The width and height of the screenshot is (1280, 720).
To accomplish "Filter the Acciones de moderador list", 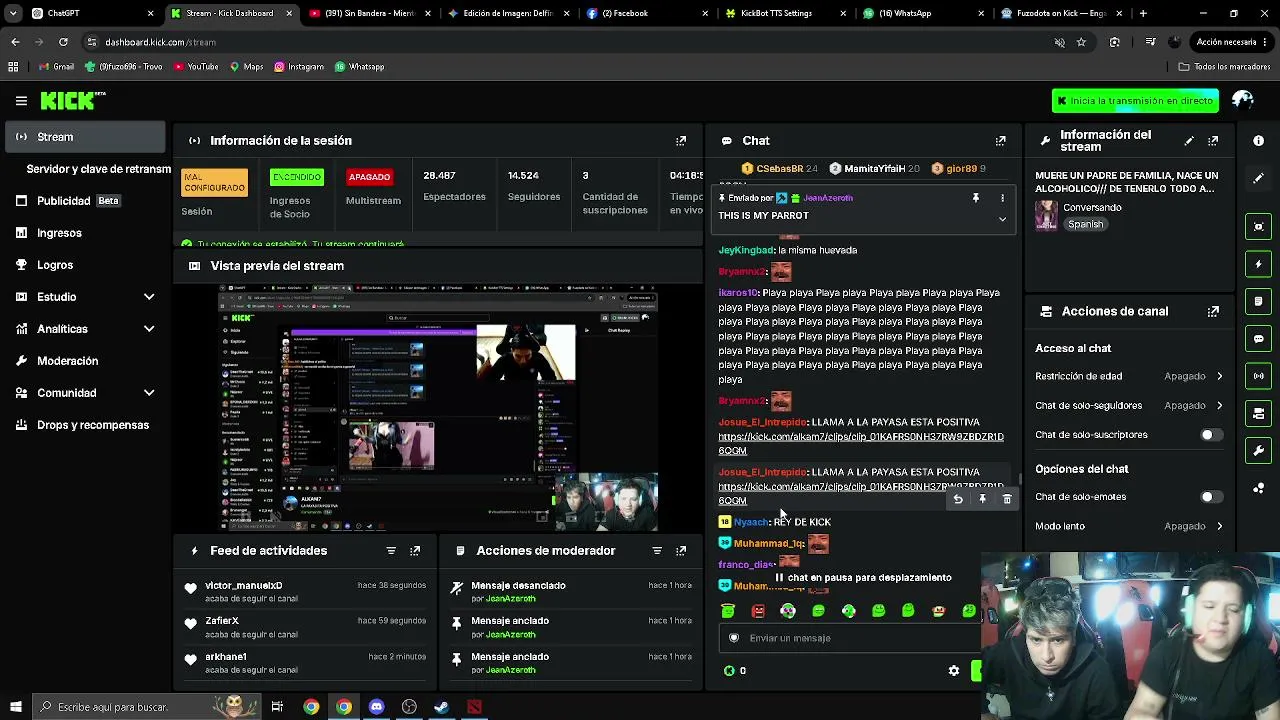I will tap(657, 551).
